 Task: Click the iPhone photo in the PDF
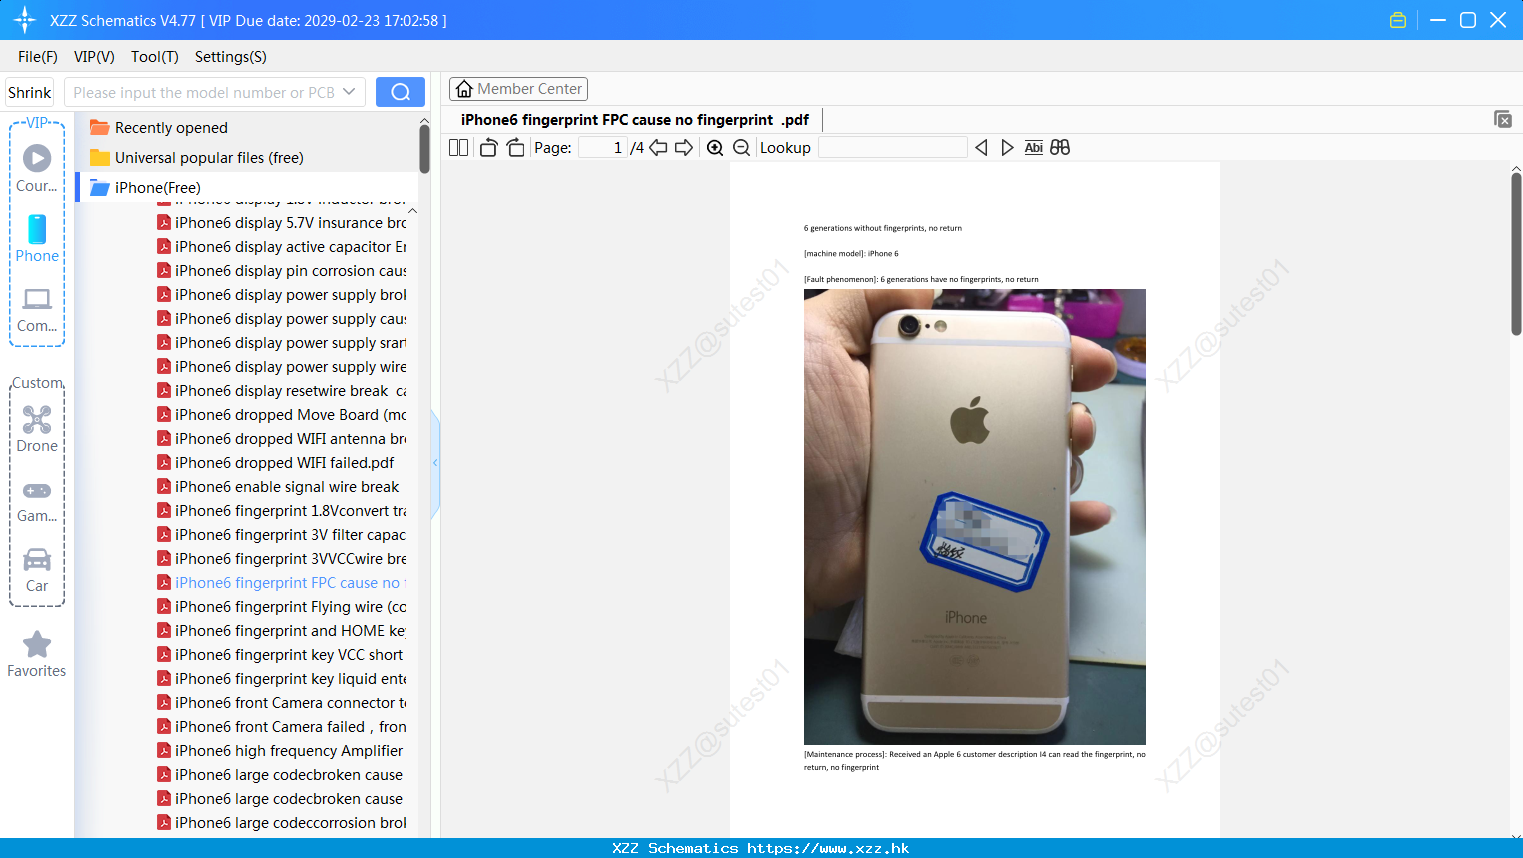coord(975,517)
